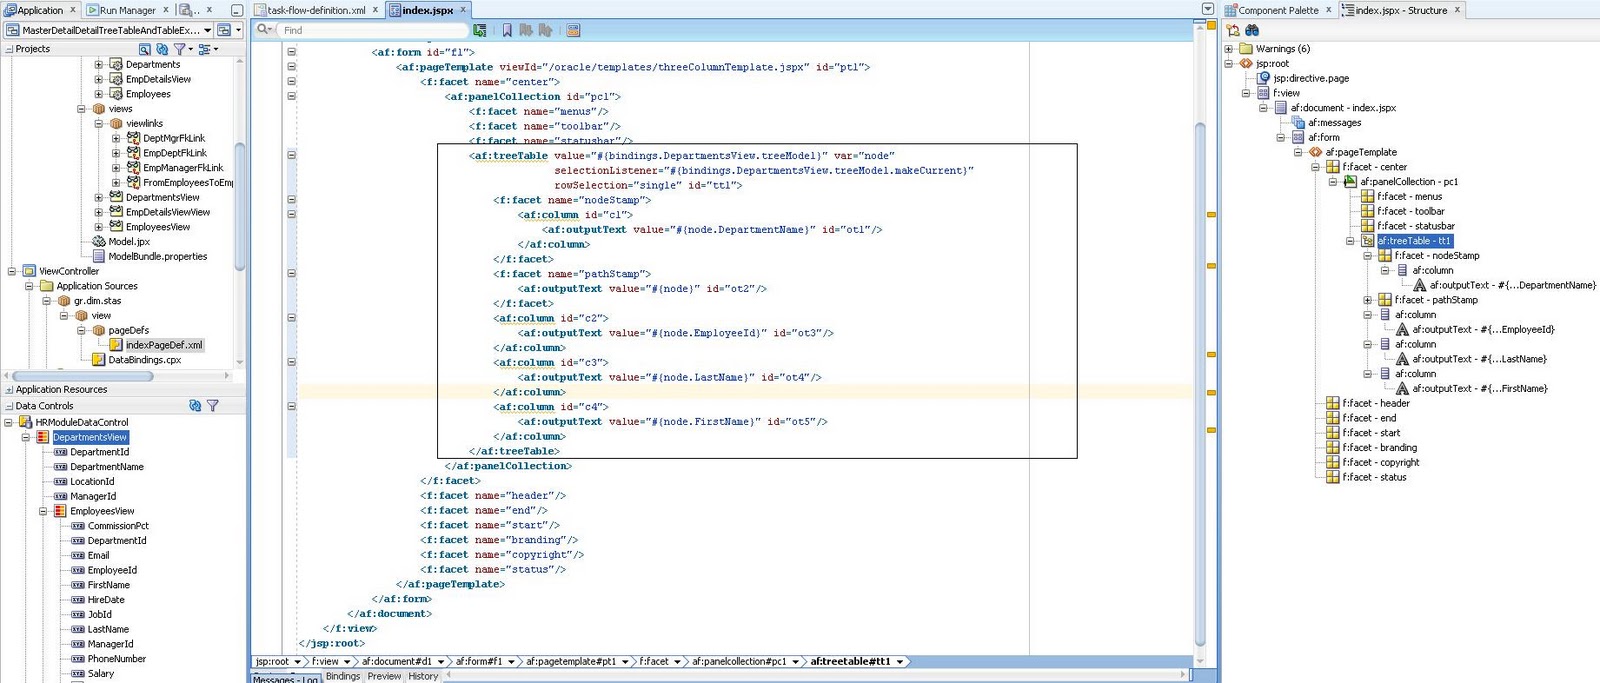Collapse af:form code fold in gutter
This screenshot has width=1600, height=683.
point(292,52)
